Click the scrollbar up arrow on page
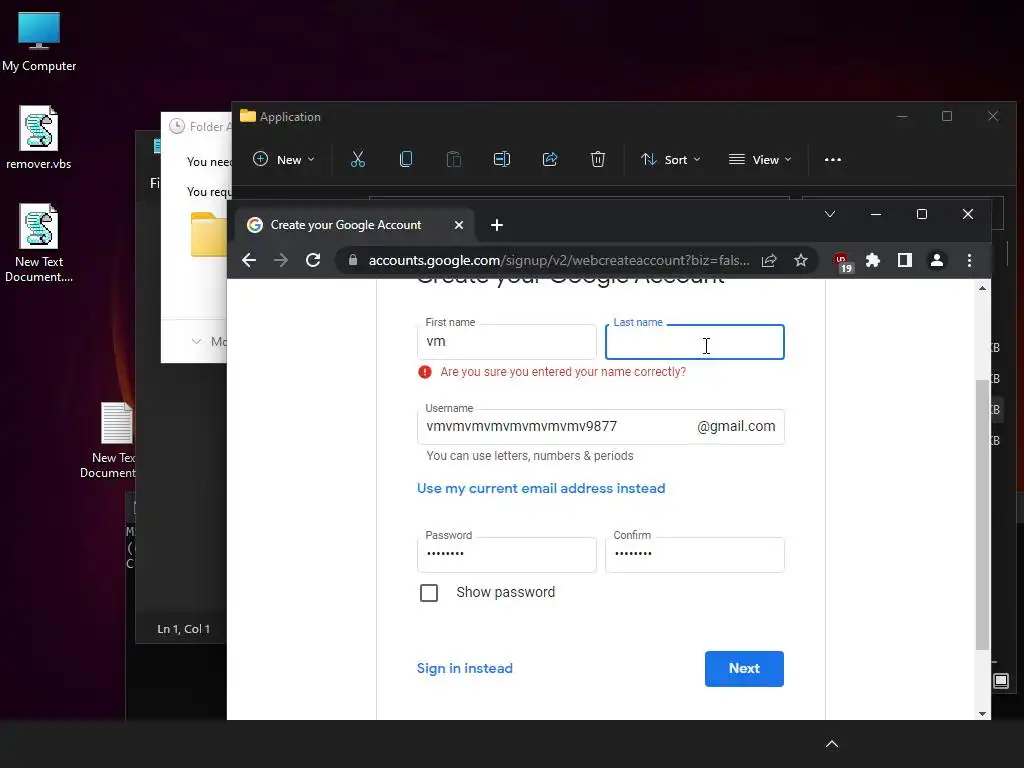This screenshot has height=768, width=1024. pos(982,288)
